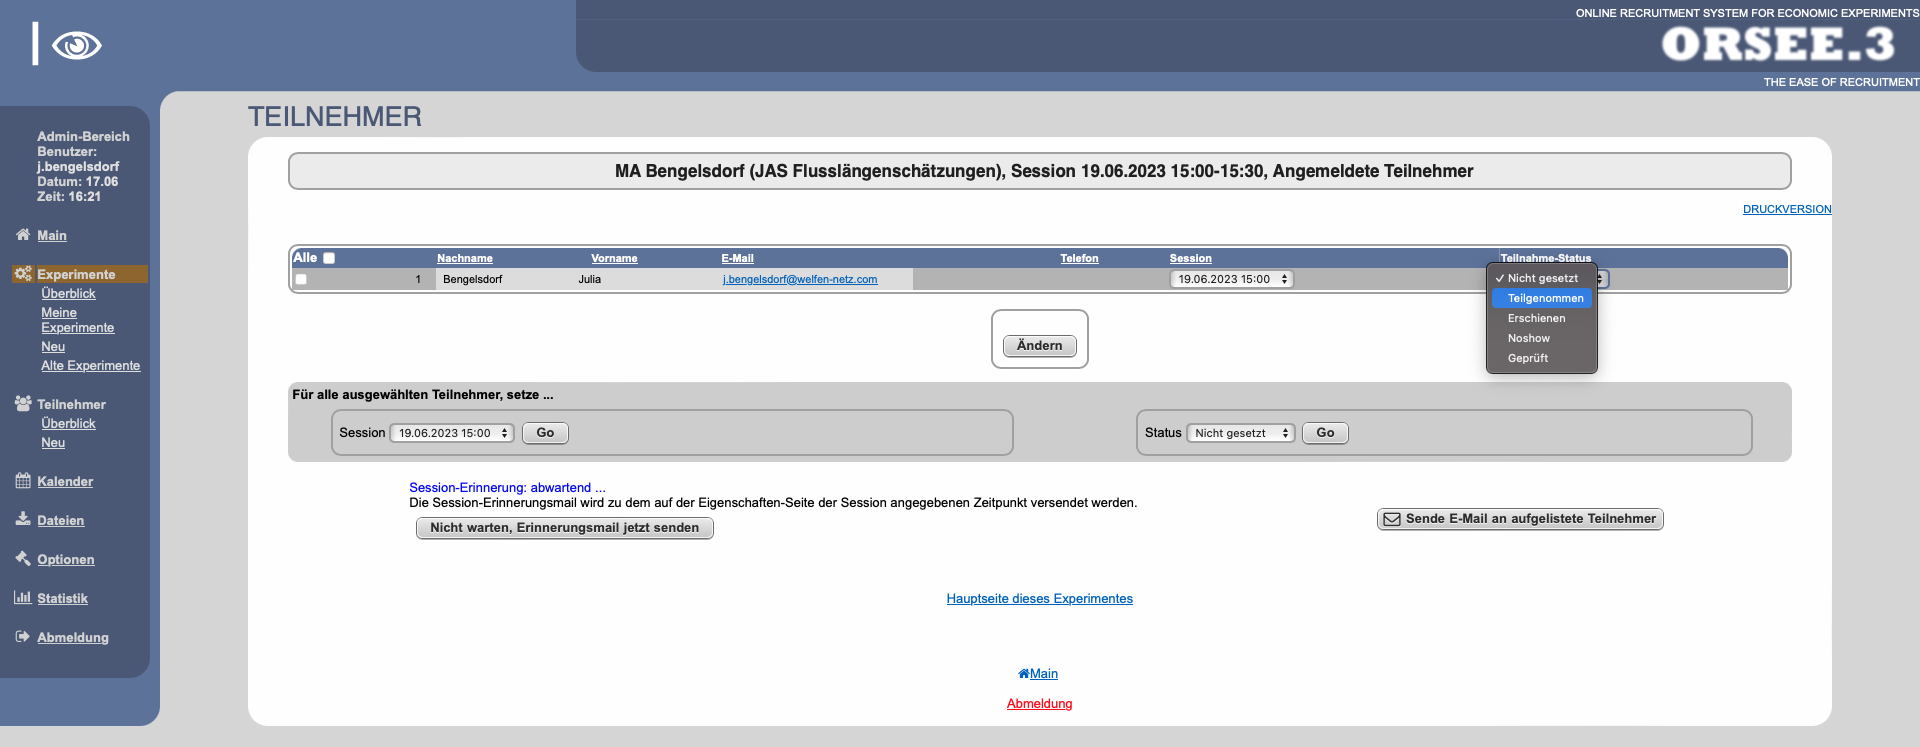Expand the bulk Status dropdown Nicht gesetzt
The width and height of the screenshot is (1920, 747).
1240,433
